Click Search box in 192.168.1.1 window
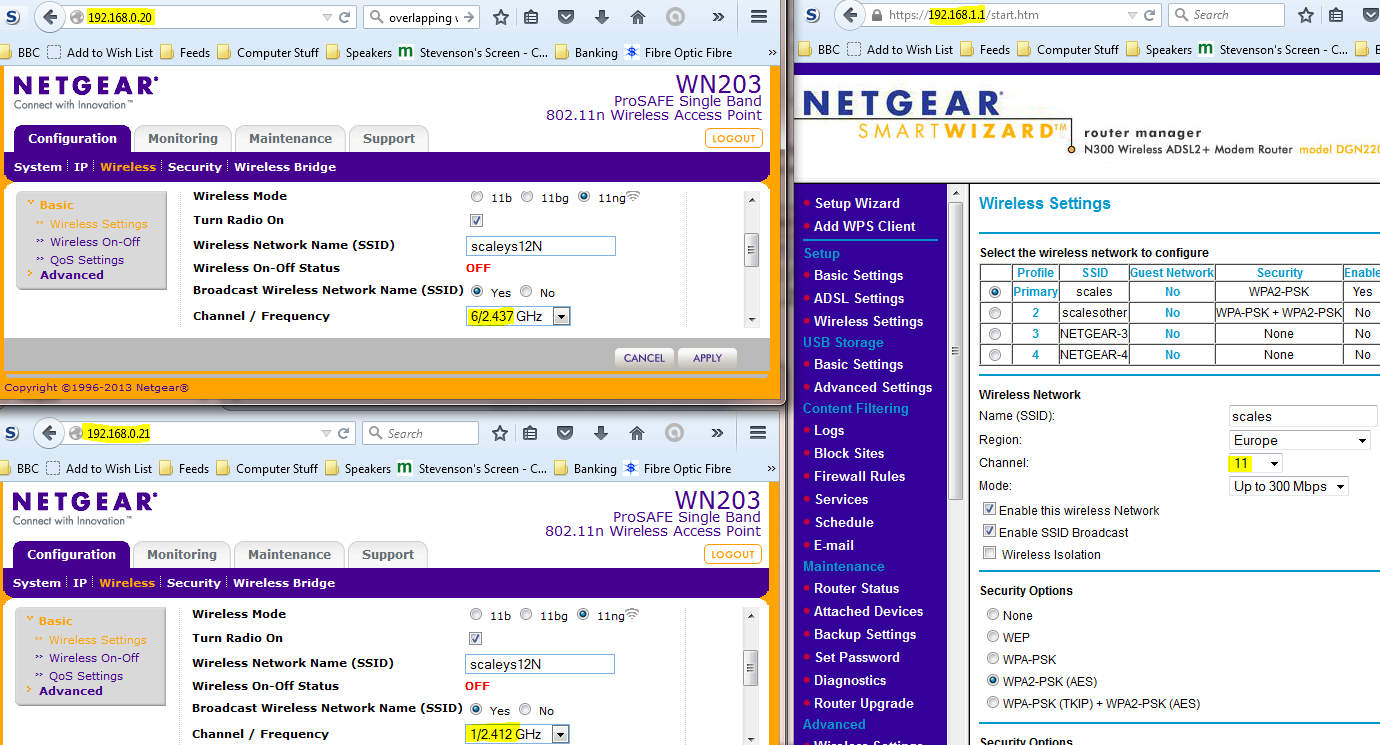 [1225, 15]
